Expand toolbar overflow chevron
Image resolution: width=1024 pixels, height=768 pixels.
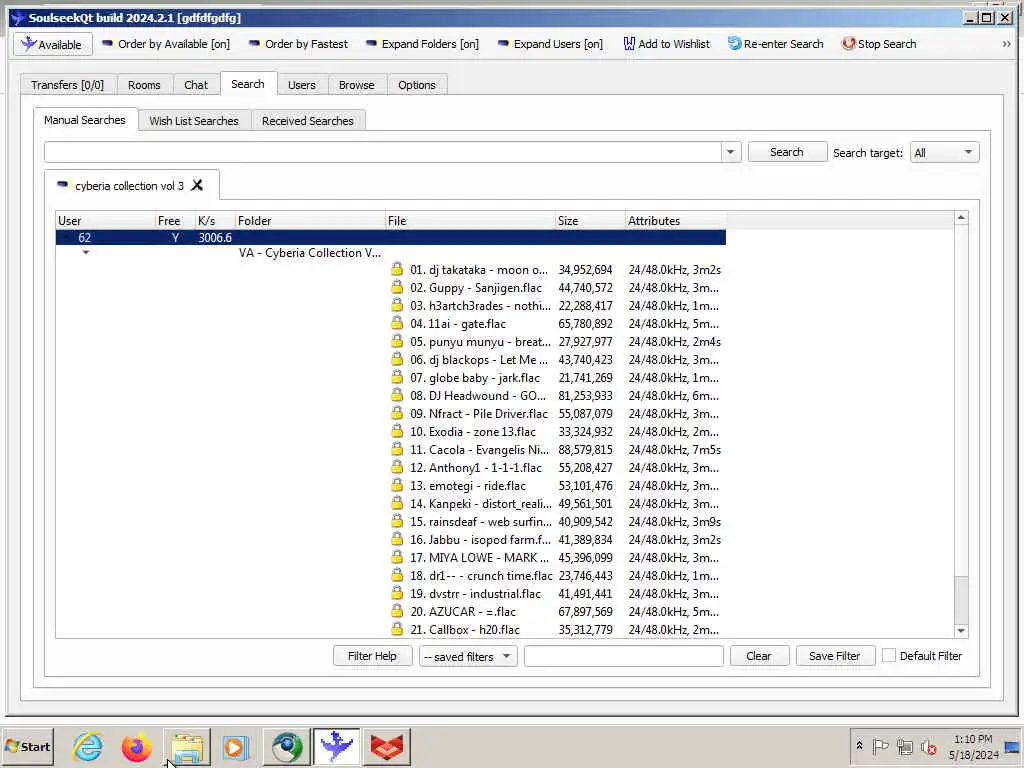click(x=1006, y=44)
